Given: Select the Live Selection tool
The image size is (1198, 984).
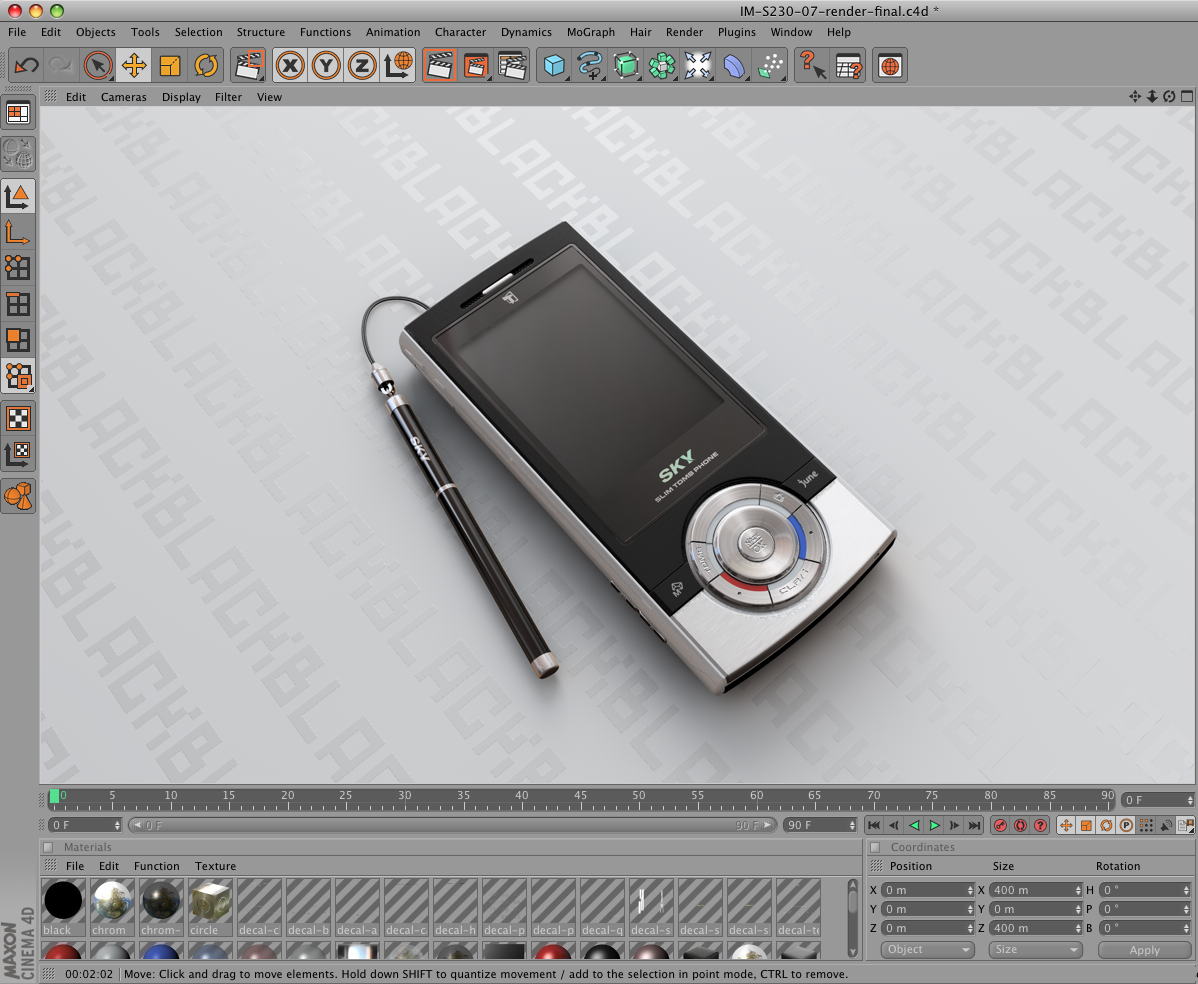Looking at the screenshot, I should coord(98,66).
